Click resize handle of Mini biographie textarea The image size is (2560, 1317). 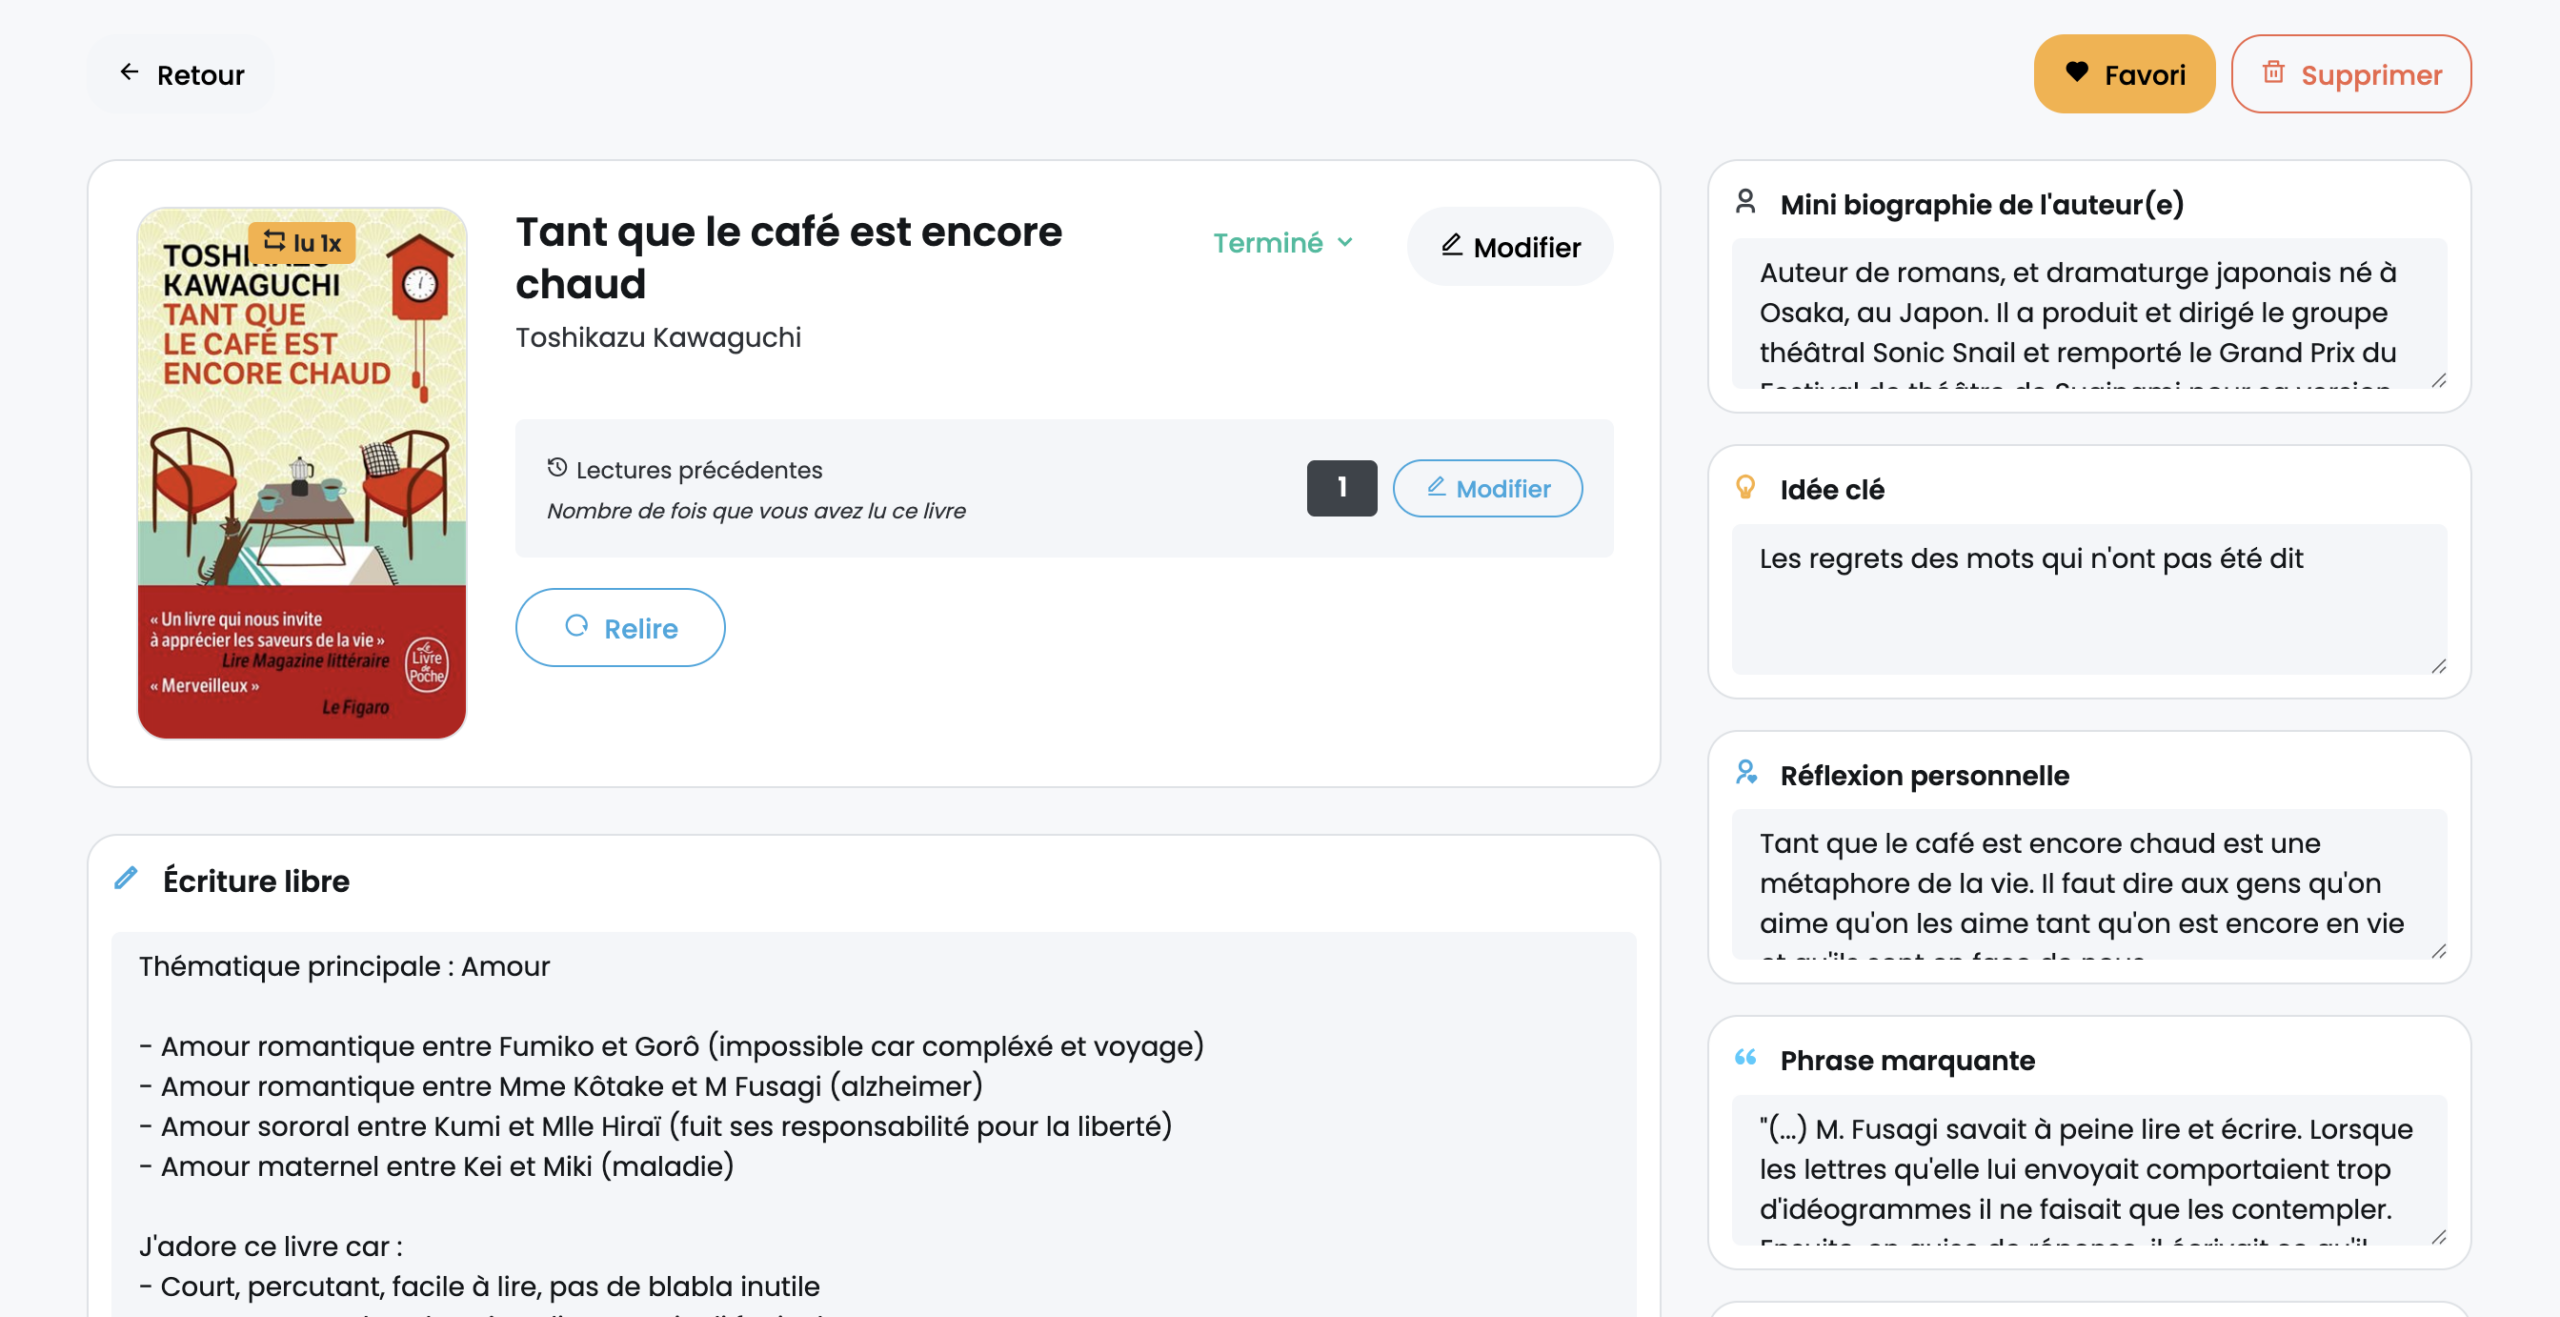click(2438, 380)
